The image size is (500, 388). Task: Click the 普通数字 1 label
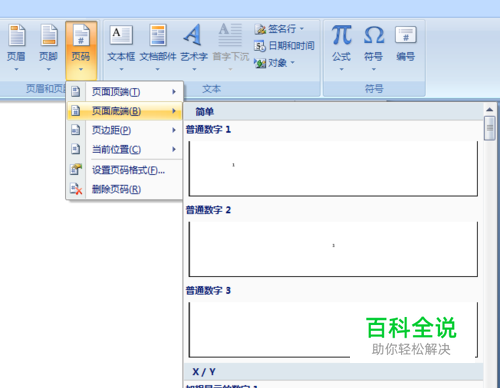coord(208,129)
